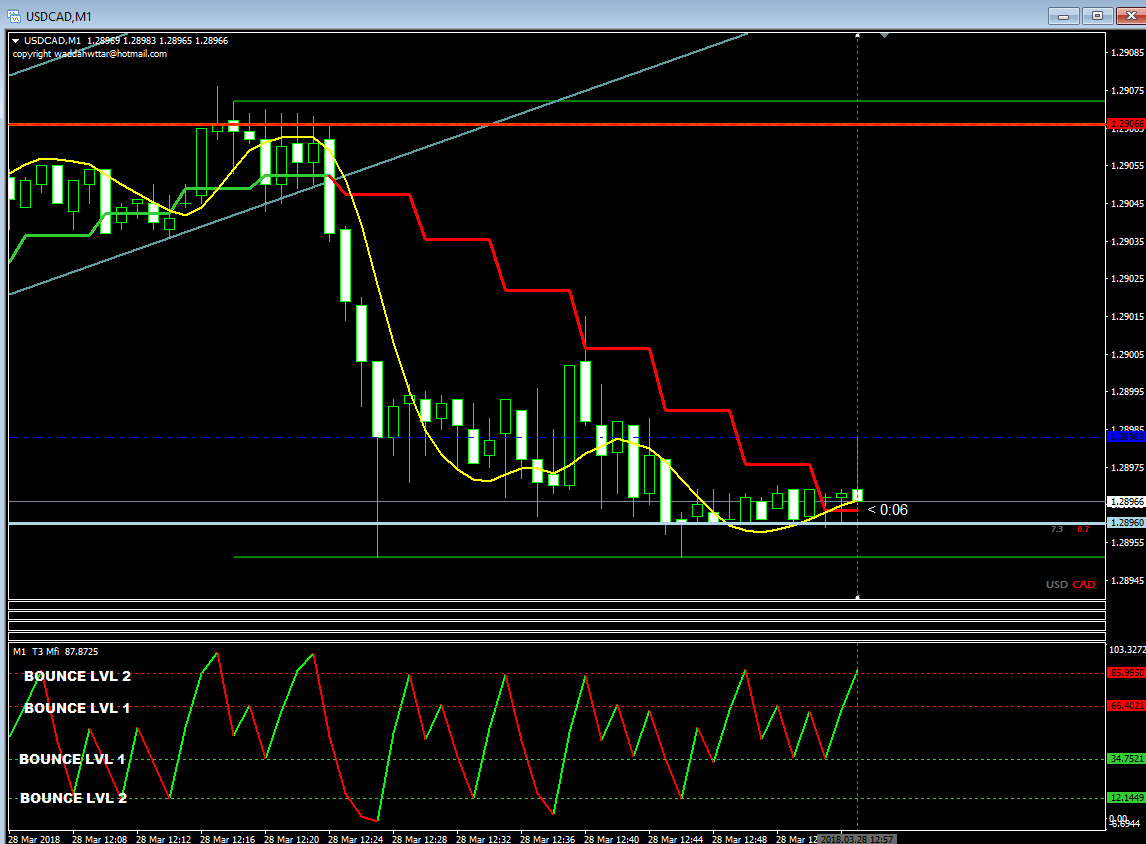Click the candle timer 0:06 label

coord(887,510)
